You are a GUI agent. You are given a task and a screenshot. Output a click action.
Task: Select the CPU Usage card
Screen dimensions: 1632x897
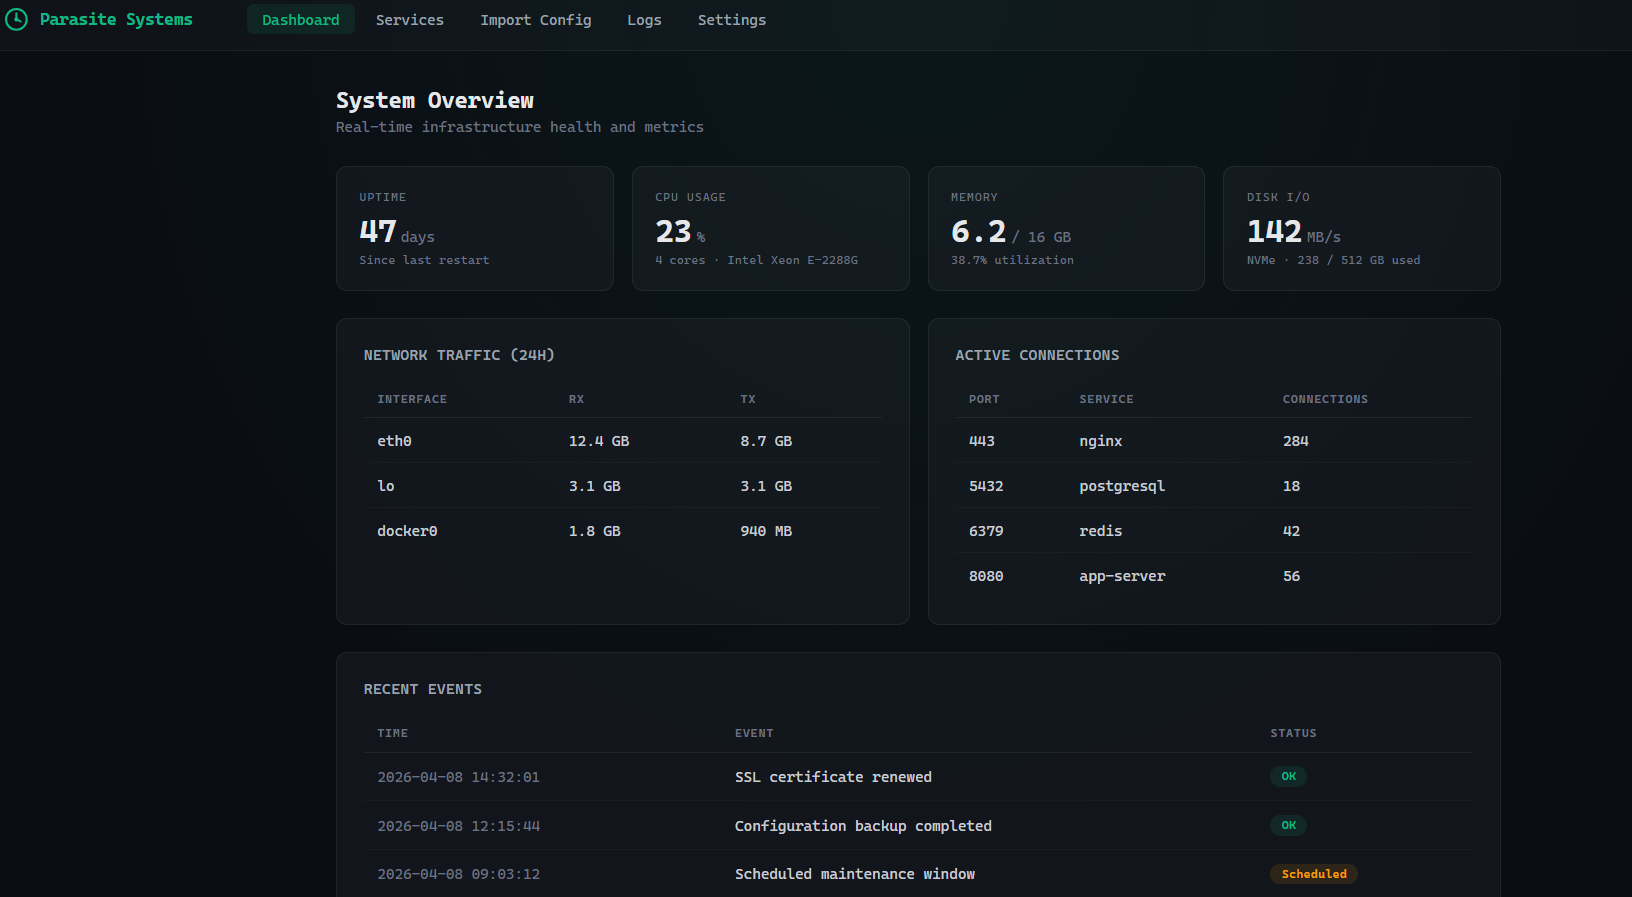[771, 228]
